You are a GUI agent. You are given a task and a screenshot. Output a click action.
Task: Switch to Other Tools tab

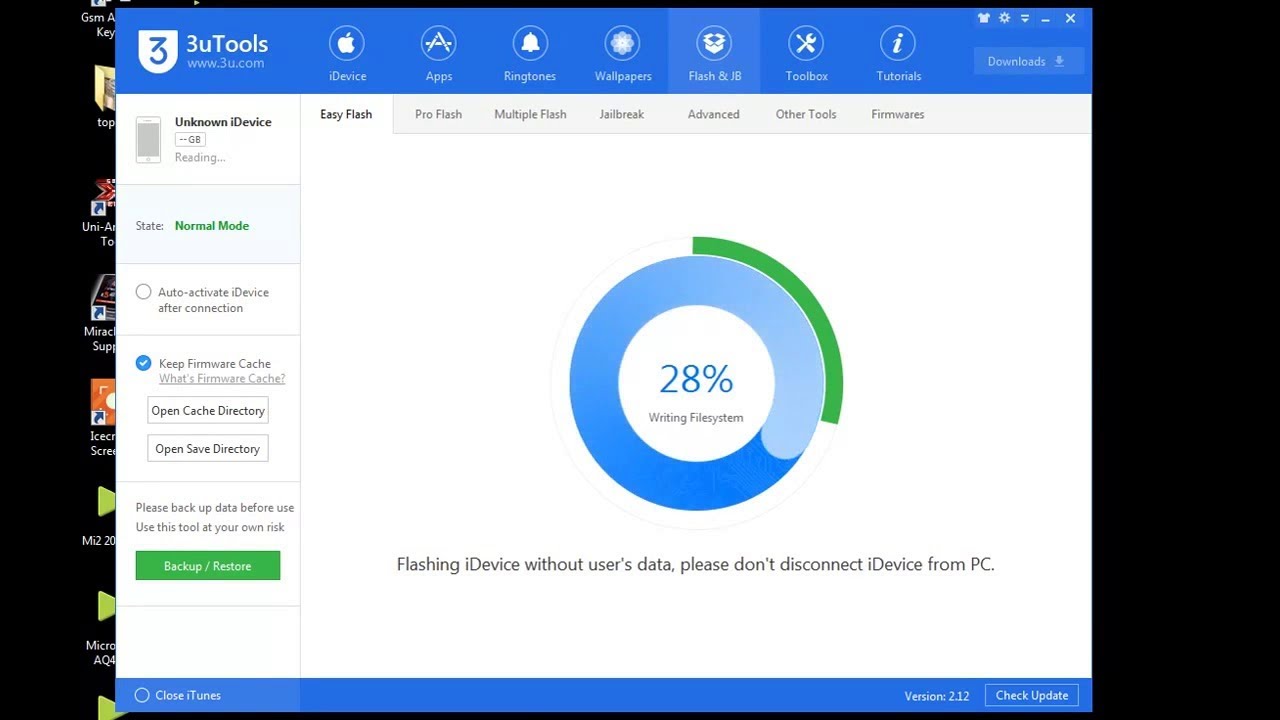pos(806,114)
